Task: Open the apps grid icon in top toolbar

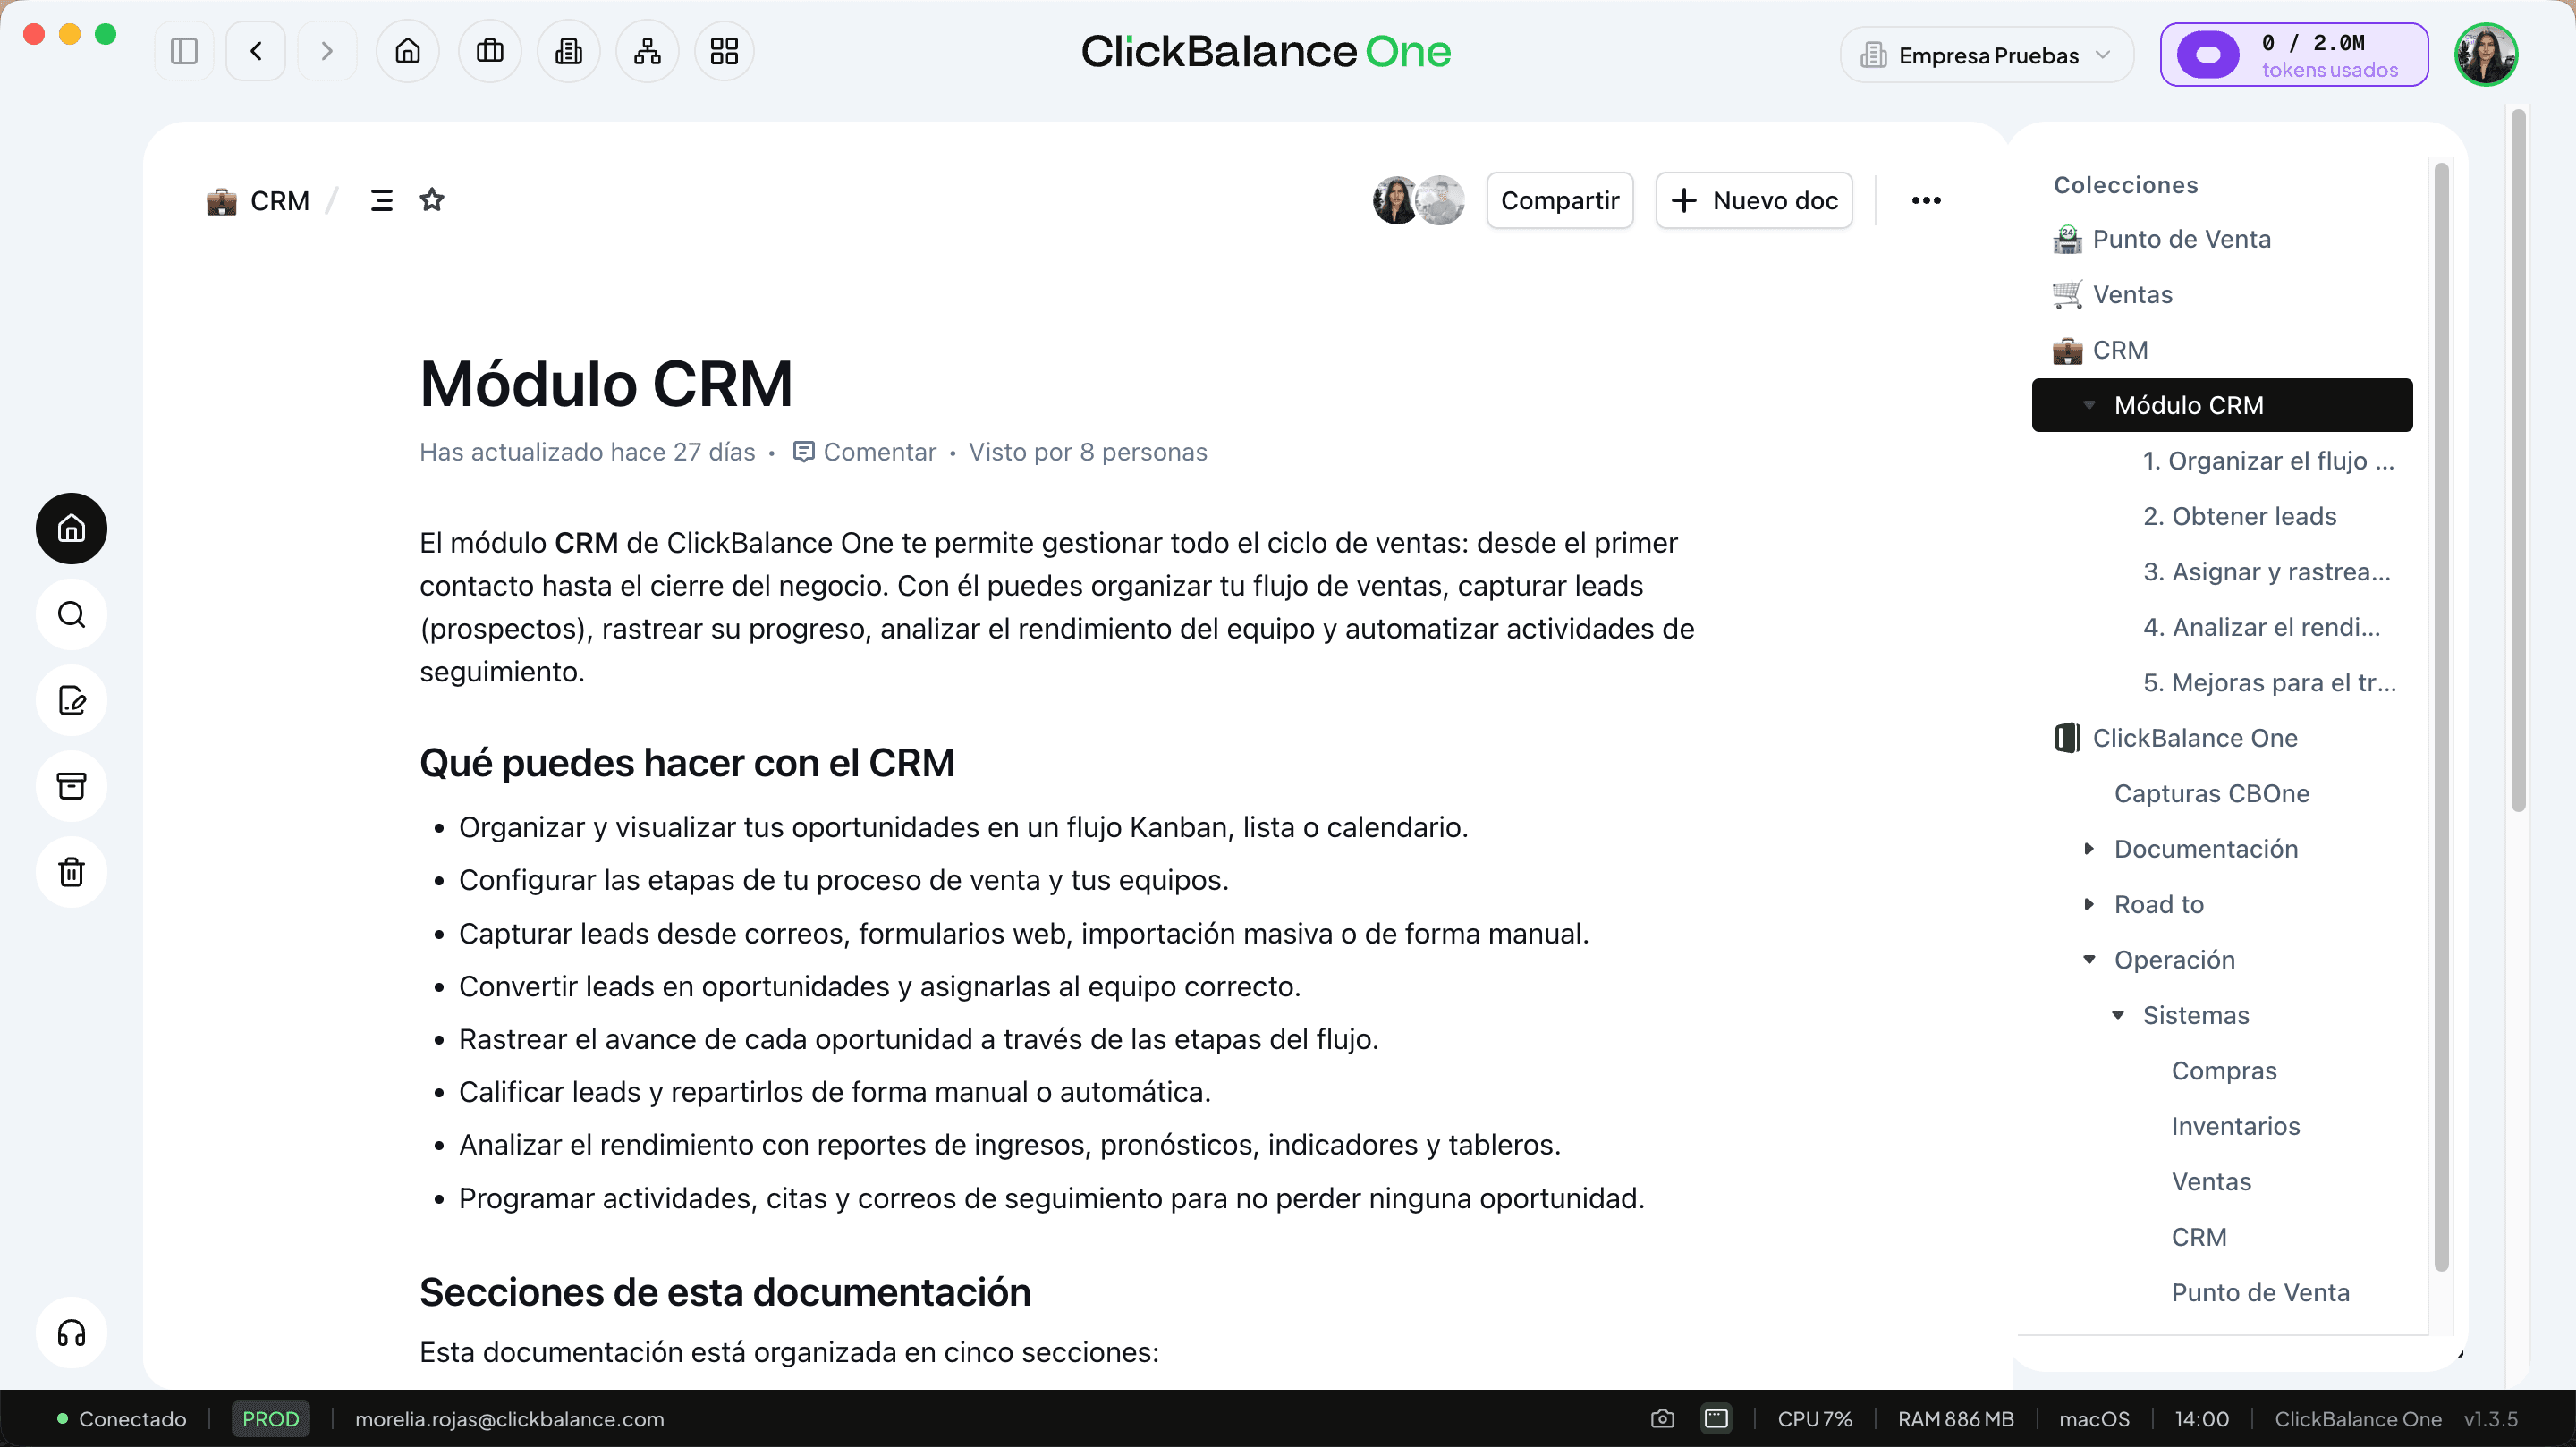Action: pyautogui.click(x=724, y=51)
